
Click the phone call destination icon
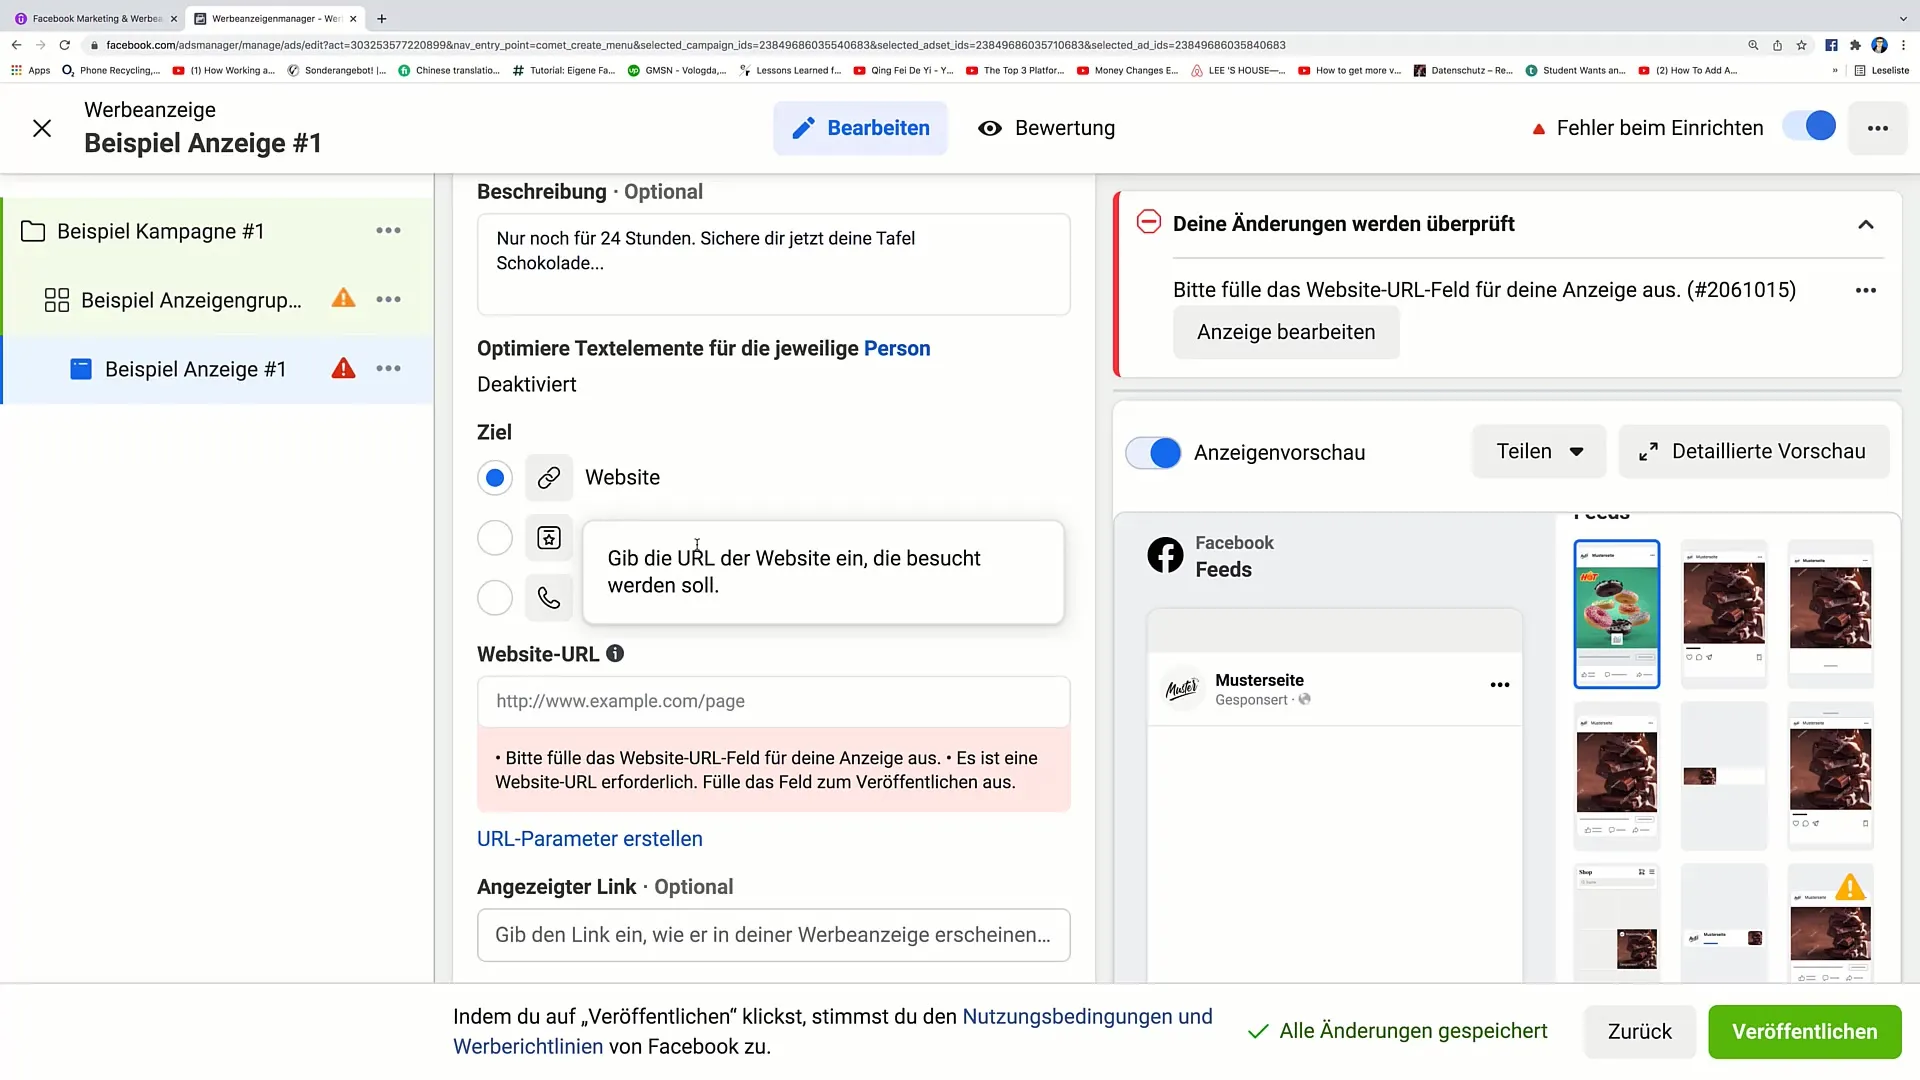pyautogui.click(x=549, y=598)
